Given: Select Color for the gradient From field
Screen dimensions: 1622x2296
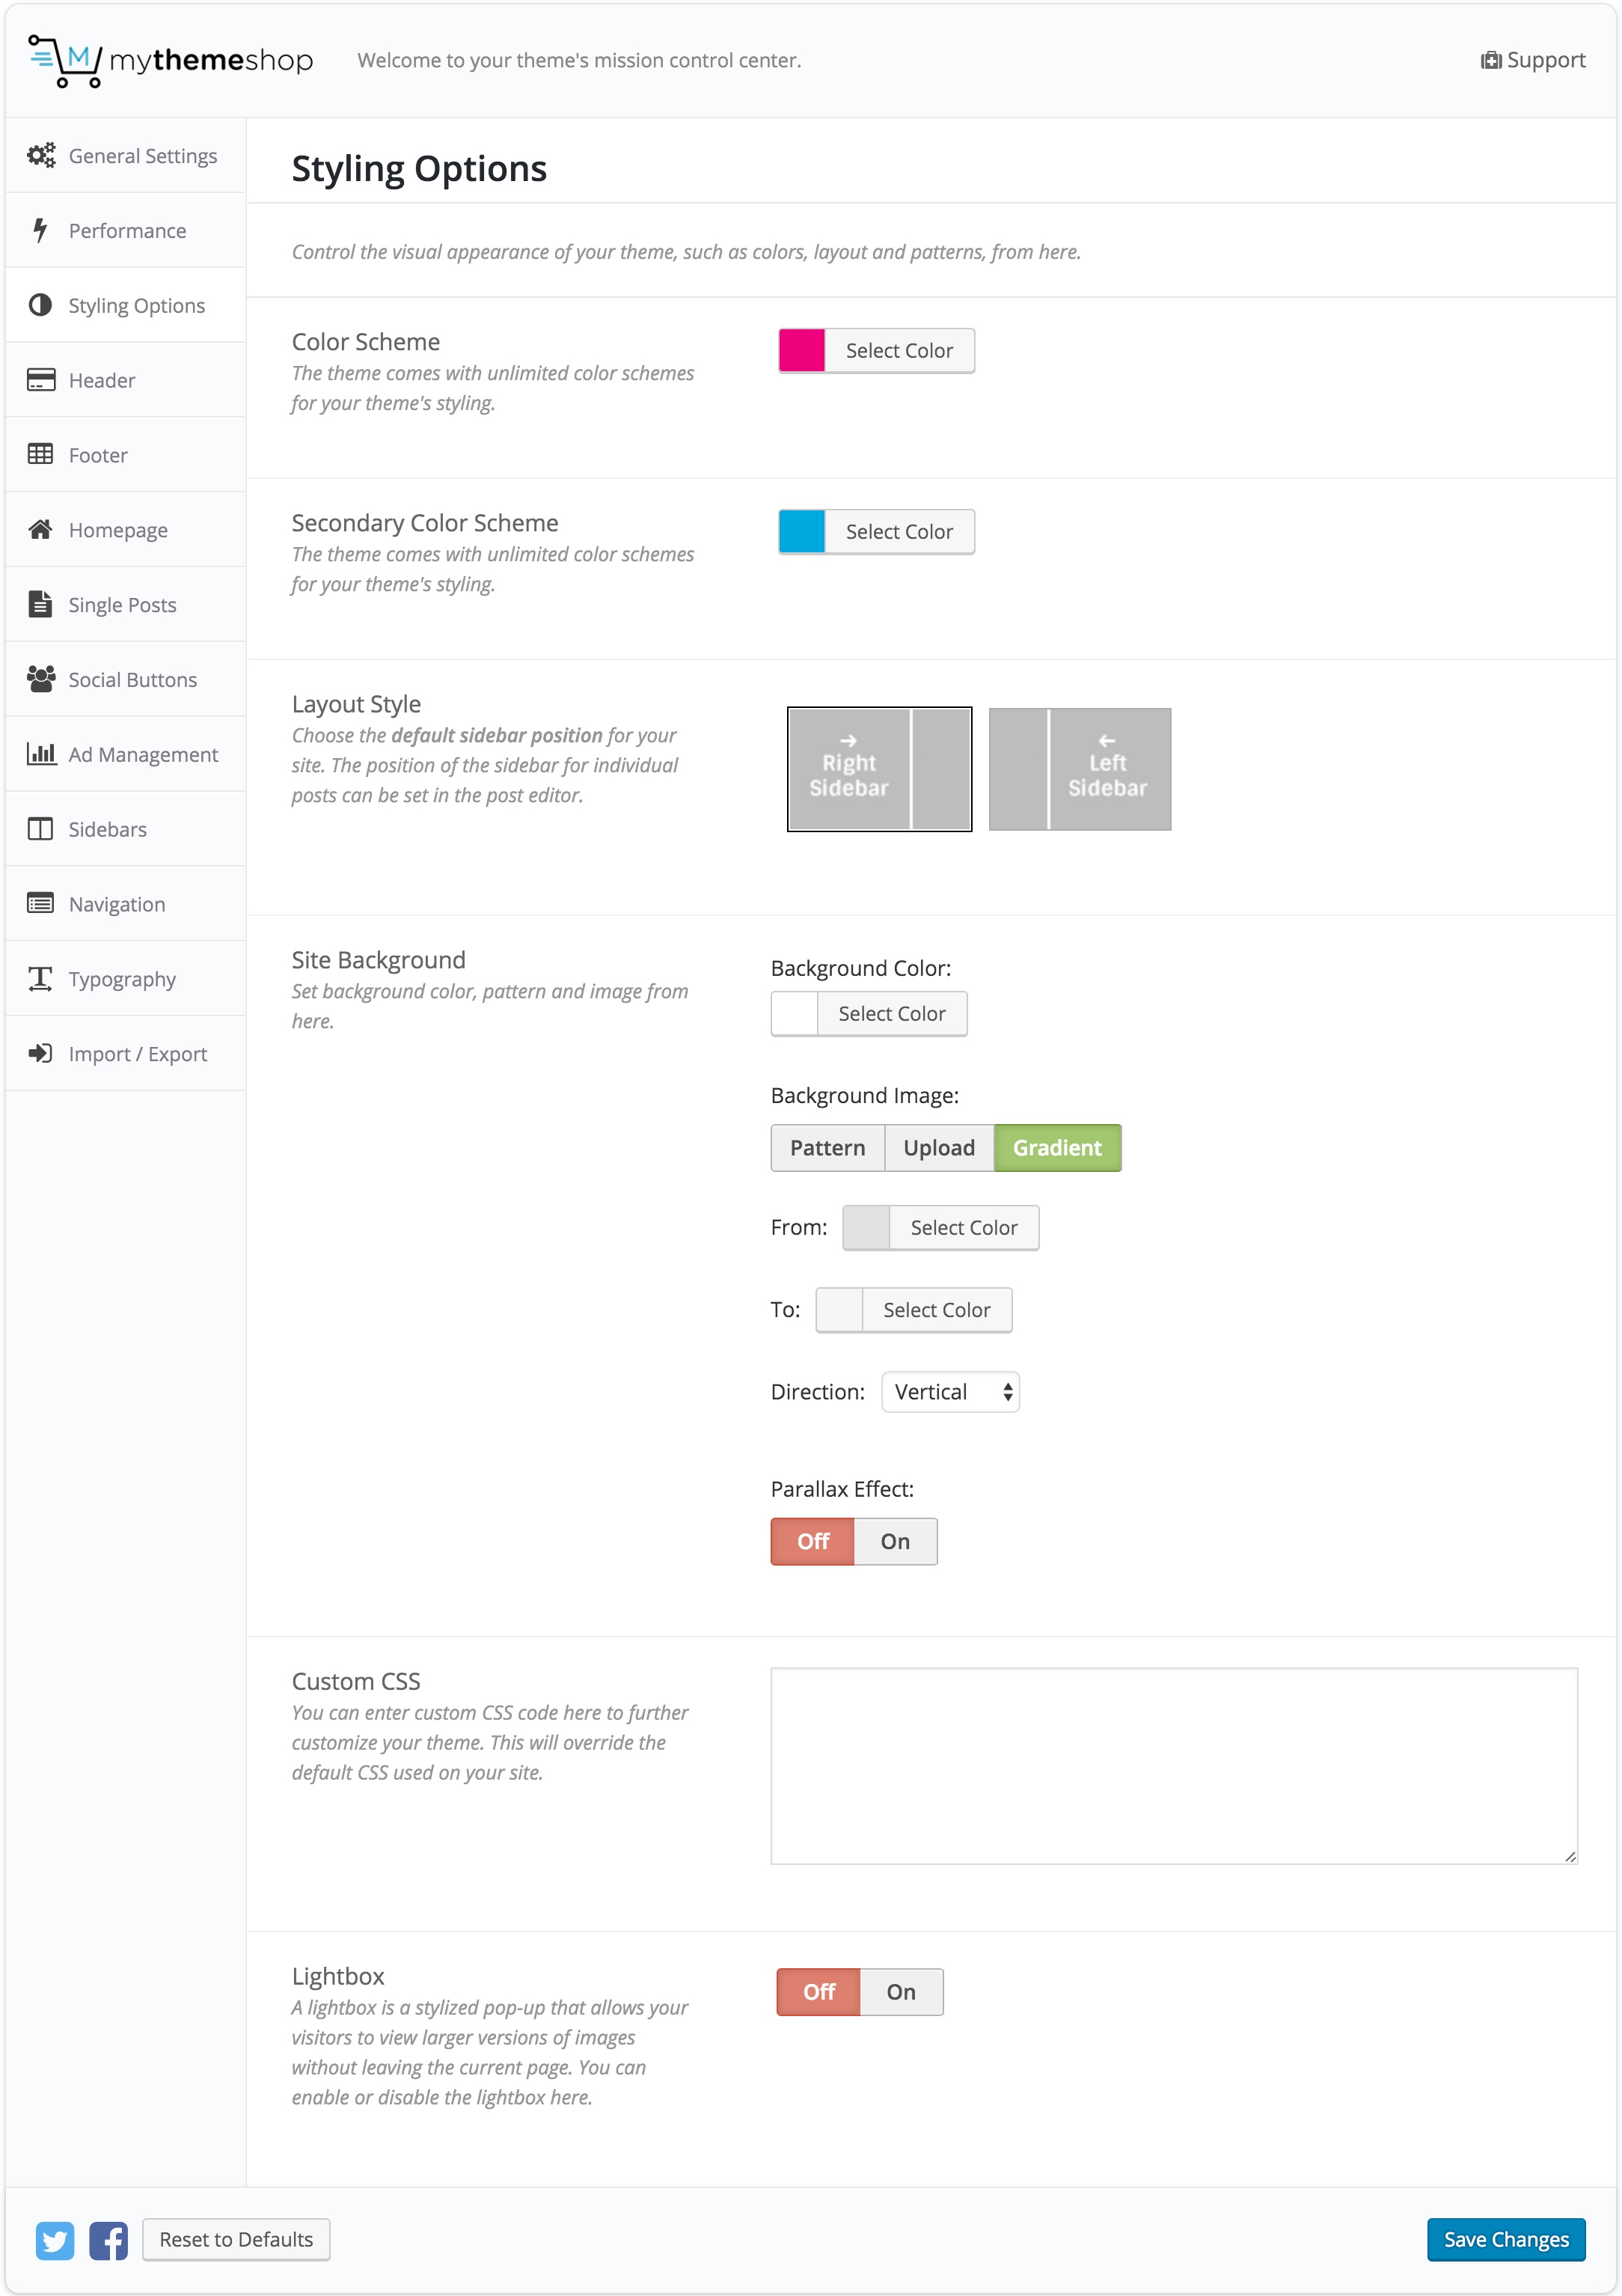Looking at the screenshot, I should tap(963, 1227).
